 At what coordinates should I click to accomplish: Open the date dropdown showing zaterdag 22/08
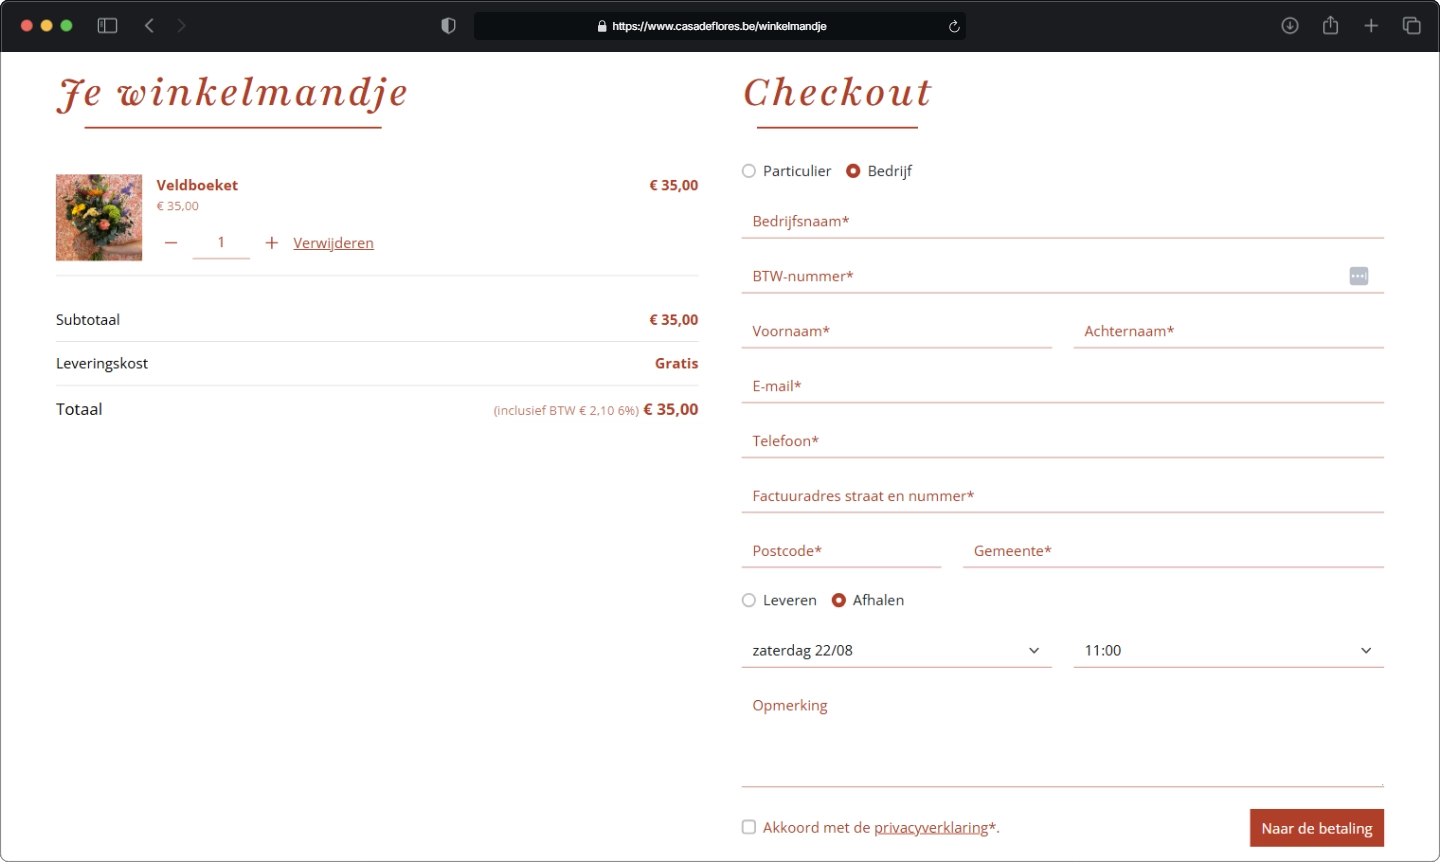[x=896, y=650]
